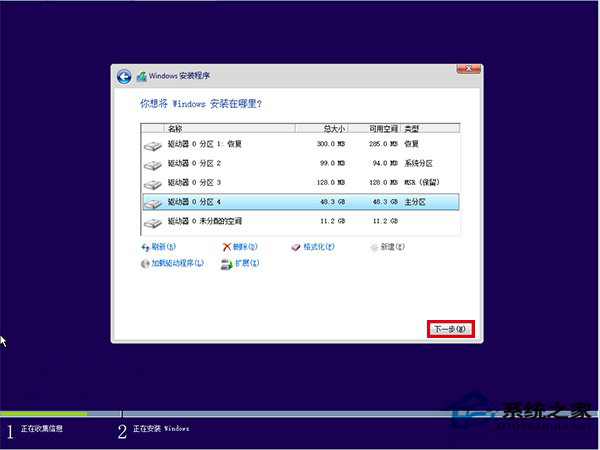Click the drive icon for 分区 3
This screenshot has height=450, width=600.
coord(153,184)
